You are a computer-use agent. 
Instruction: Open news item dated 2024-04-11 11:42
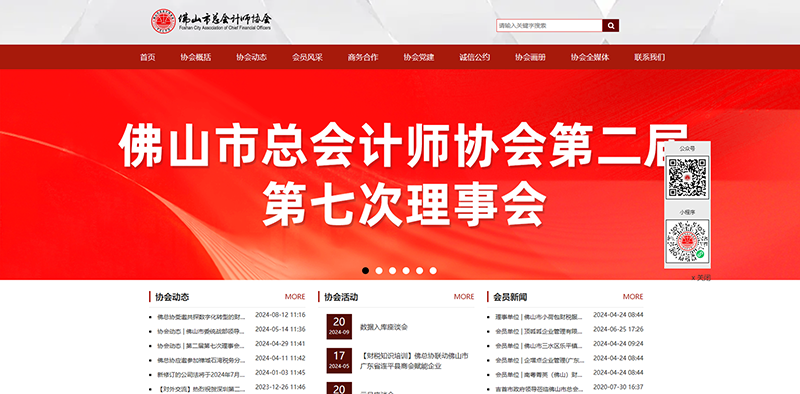tap(201, 360)
